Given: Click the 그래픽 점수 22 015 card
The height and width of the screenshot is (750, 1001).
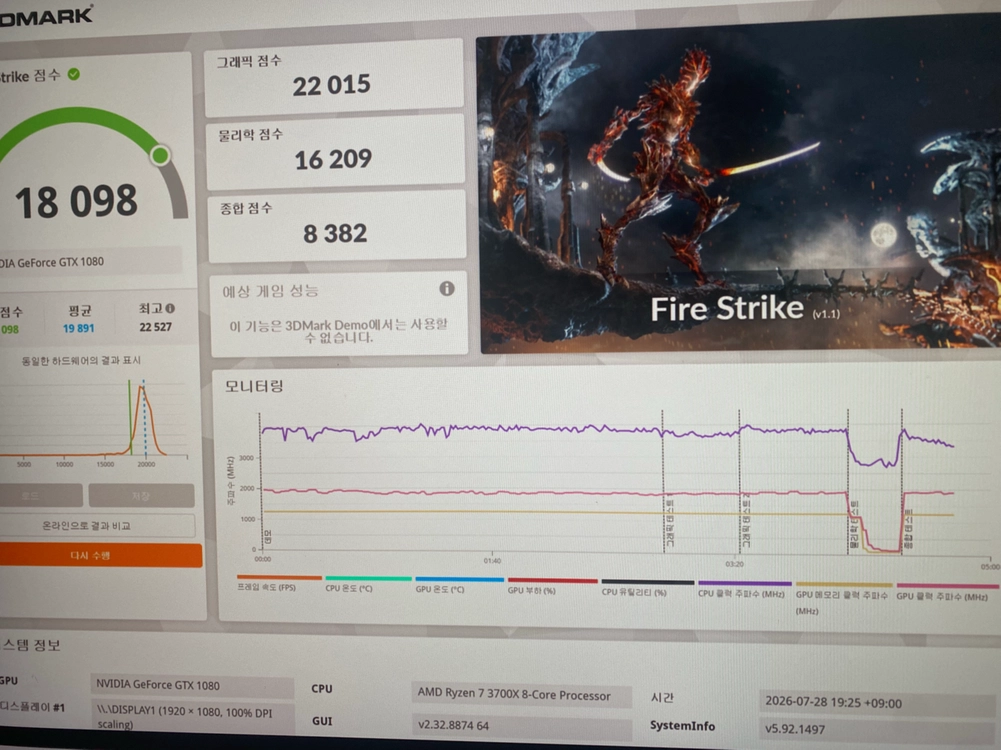Looking at the screenshot, I should (334, 77).
